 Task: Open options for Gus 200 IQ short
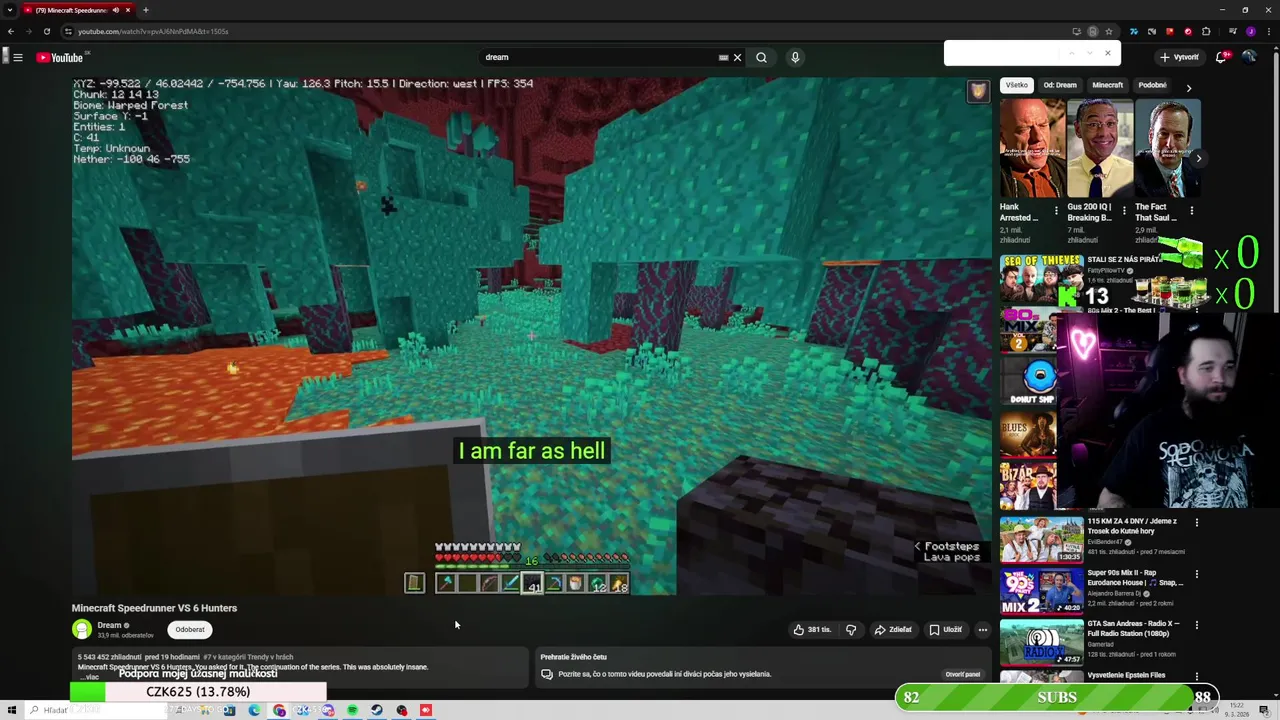(x=1124, y=211)
